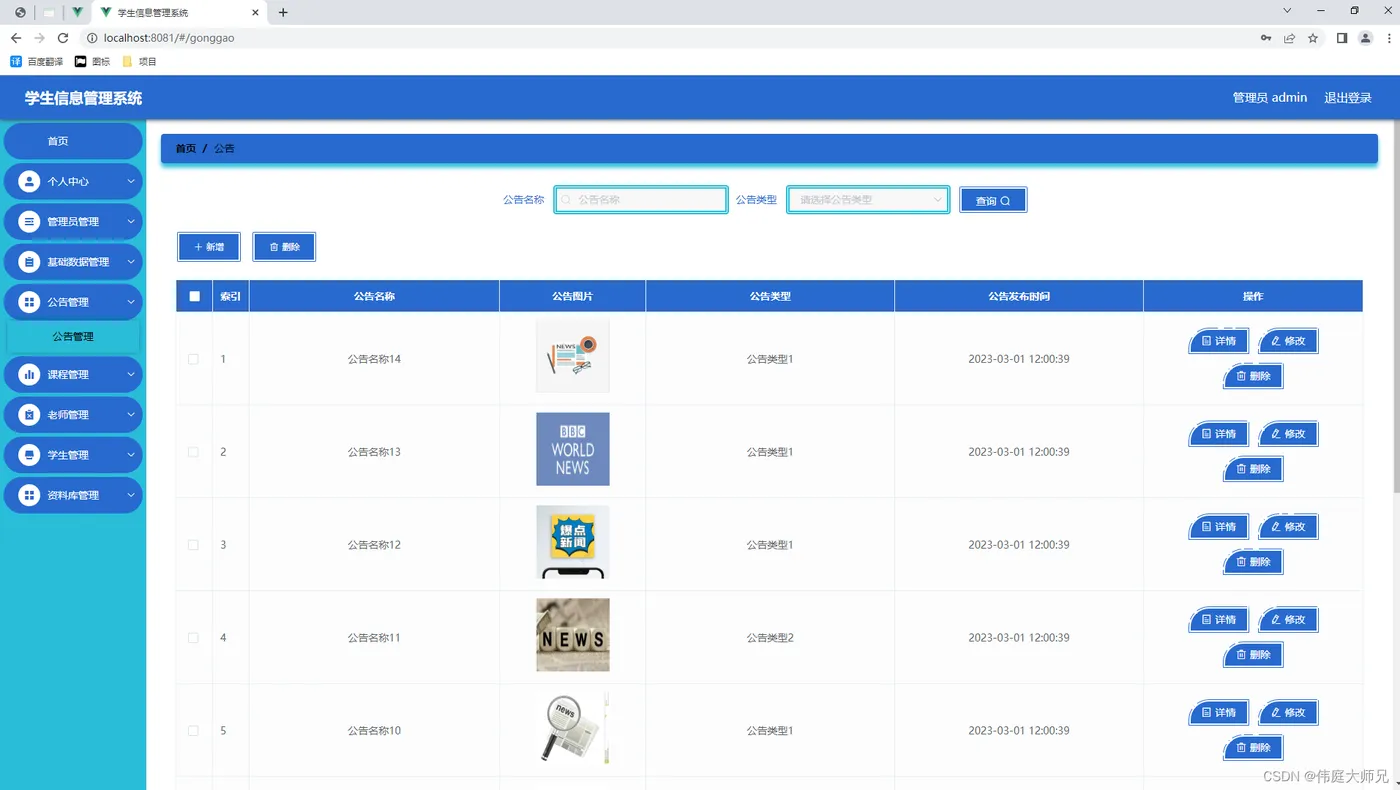
Task: Open the Chrome three-dot menu
Action: (1389, 38)
